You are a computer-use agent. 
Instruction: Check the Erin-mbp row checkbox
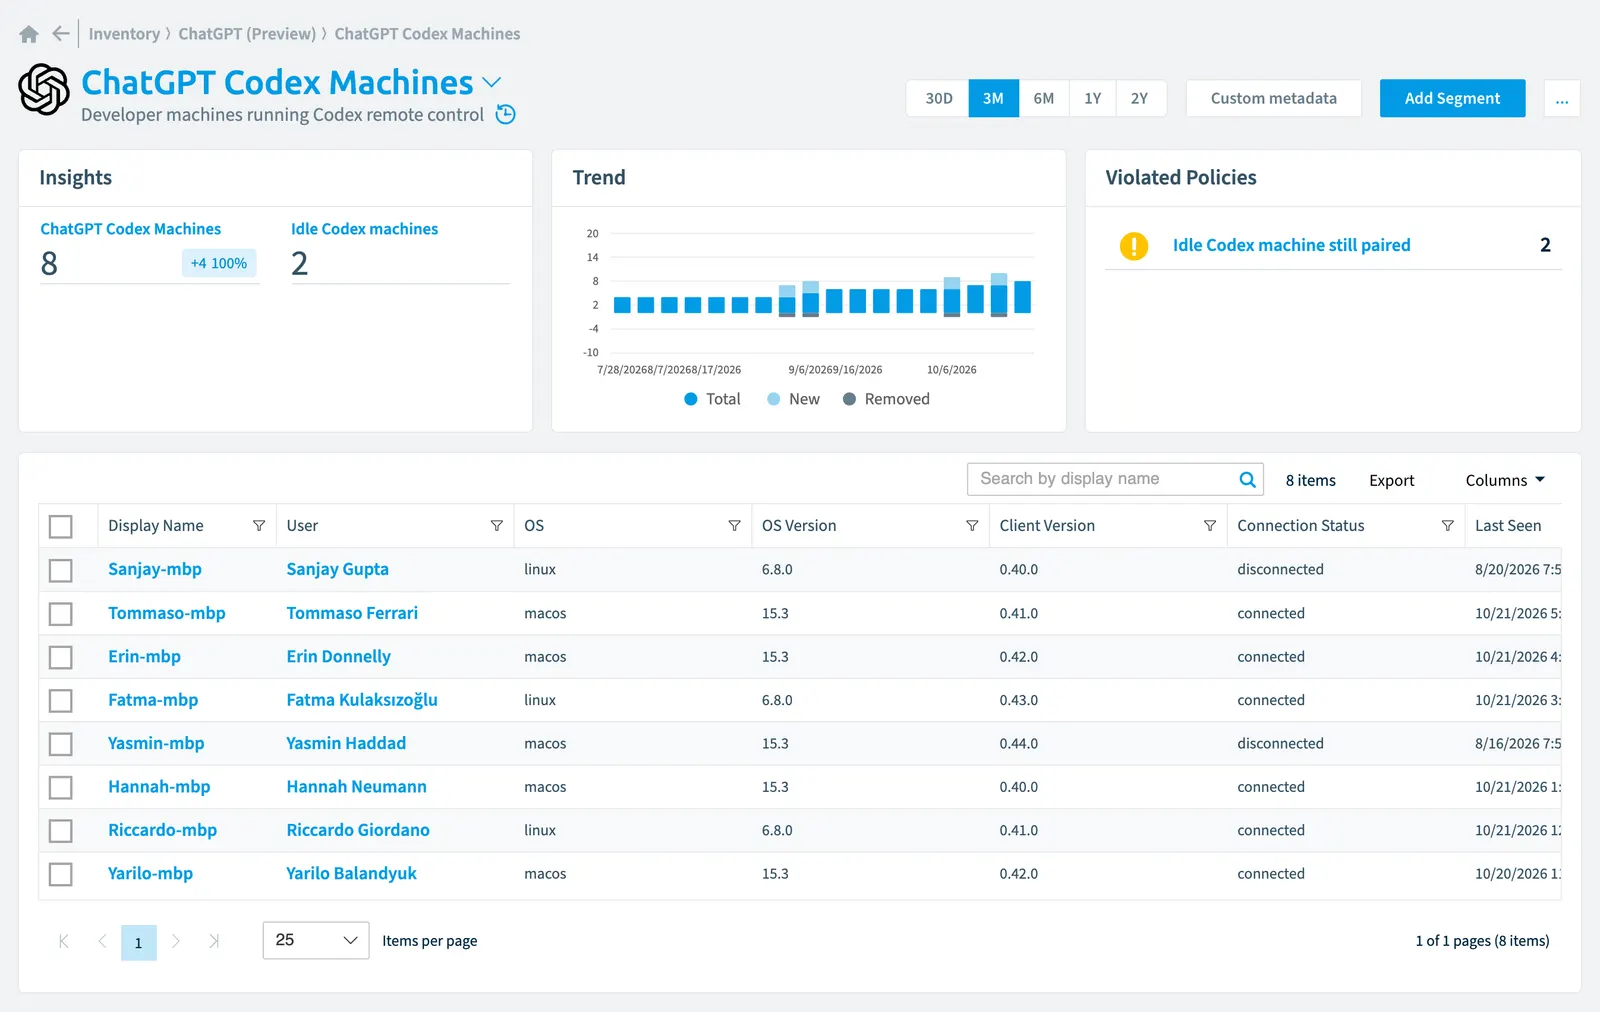pyautogui.click(x=61, y=657)
